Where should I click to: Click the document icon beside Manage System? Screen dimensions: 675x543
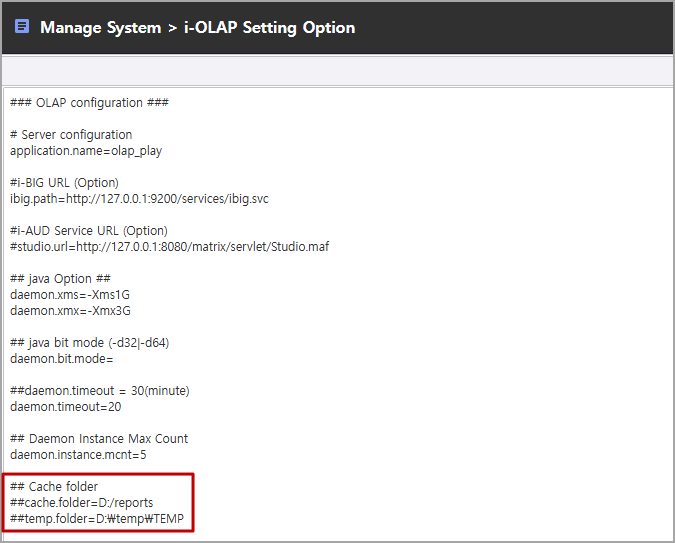[22, 26]
